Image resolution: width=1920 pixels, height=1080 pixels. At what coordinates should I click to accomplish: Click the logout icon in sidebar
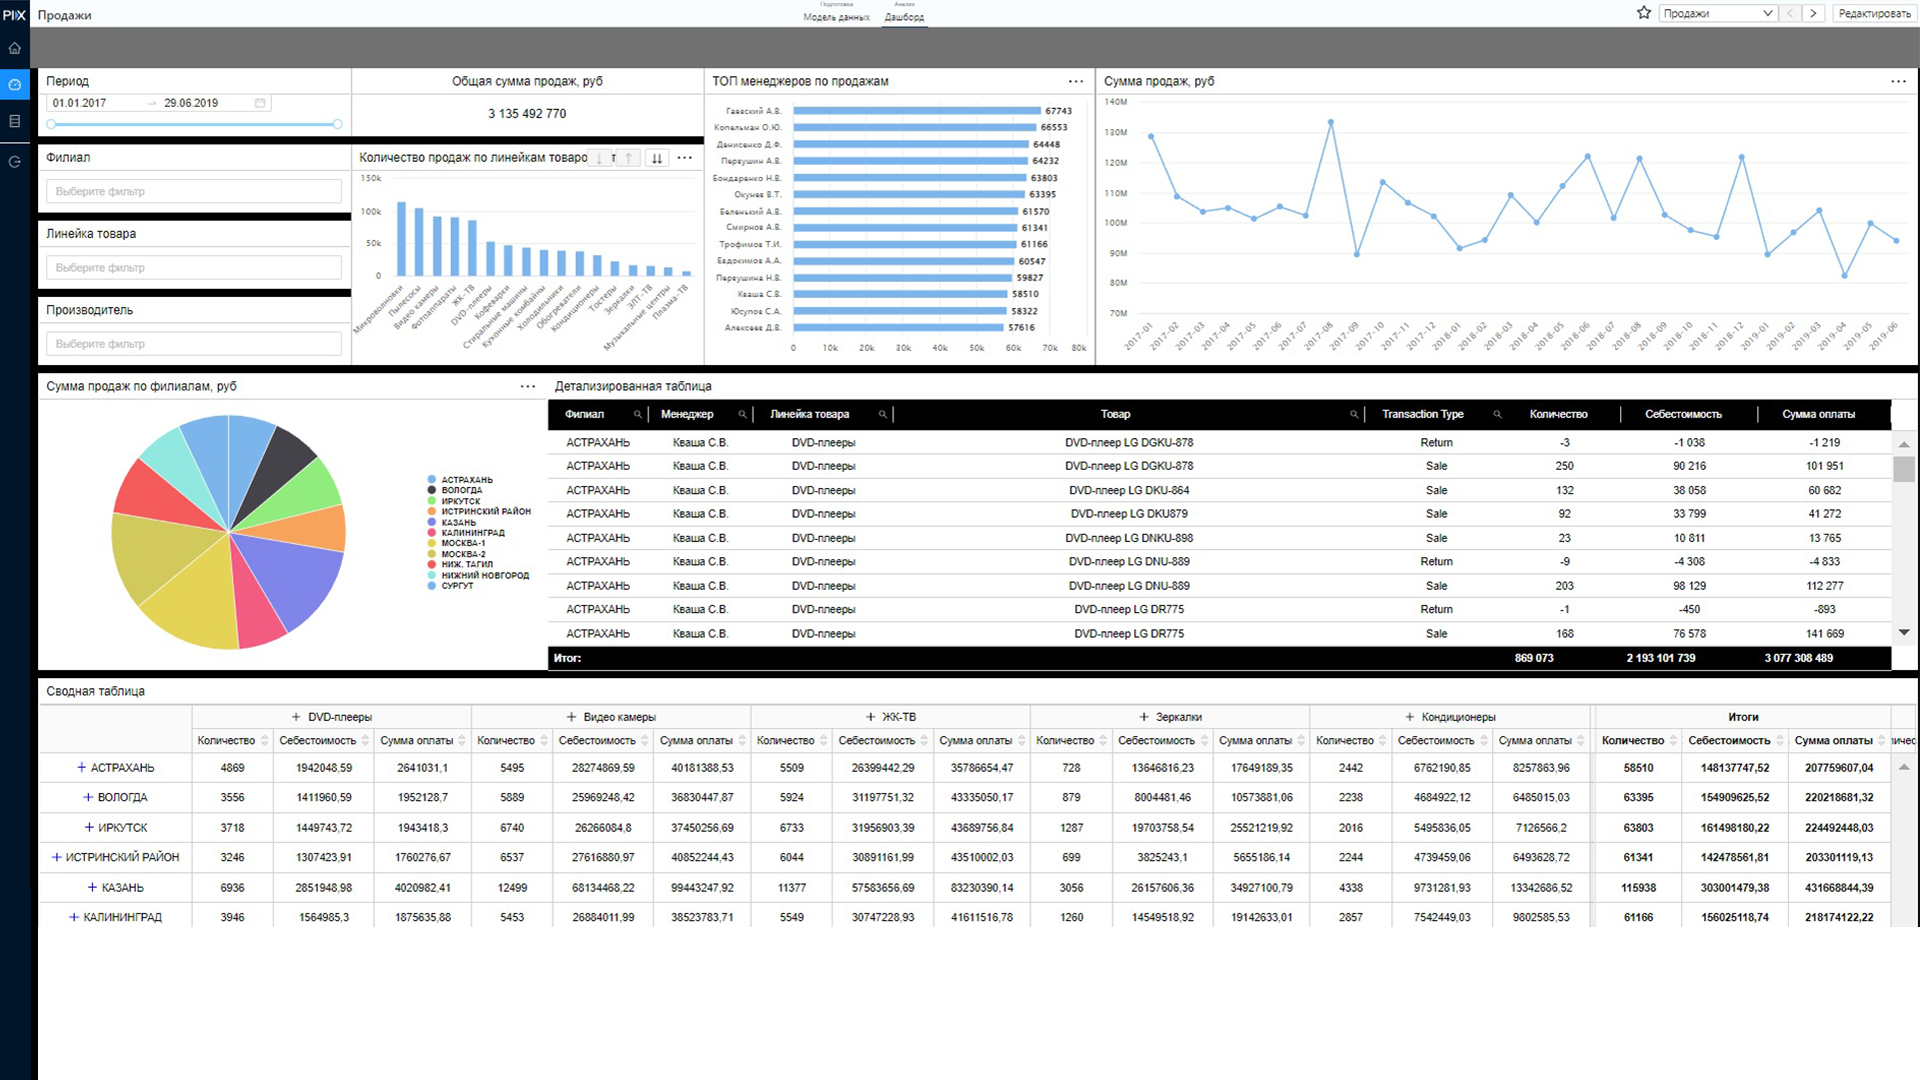[x=14, y=161]
